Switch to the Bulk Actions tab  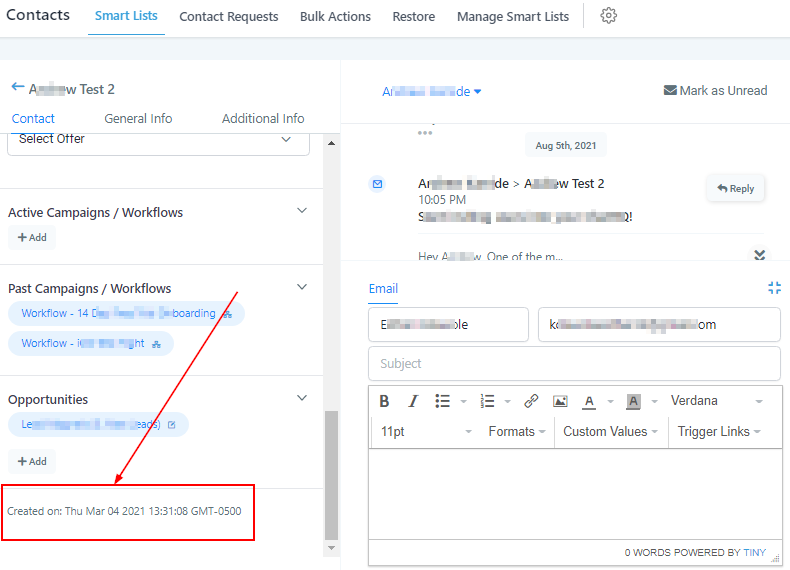pyautogui.click(x=335, y=17)
